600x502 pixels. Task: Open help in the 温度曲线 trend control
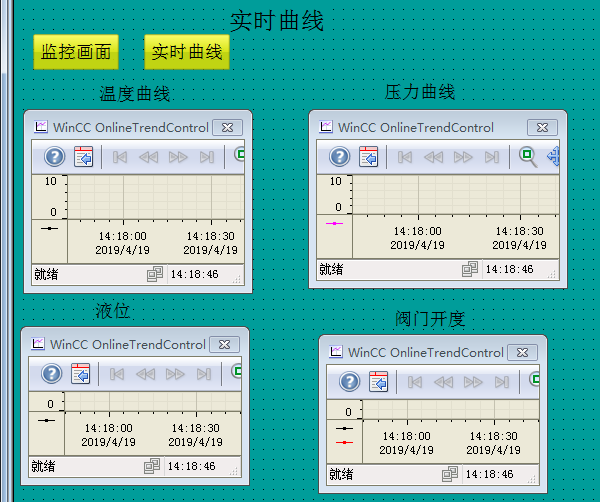pos(55,156)
